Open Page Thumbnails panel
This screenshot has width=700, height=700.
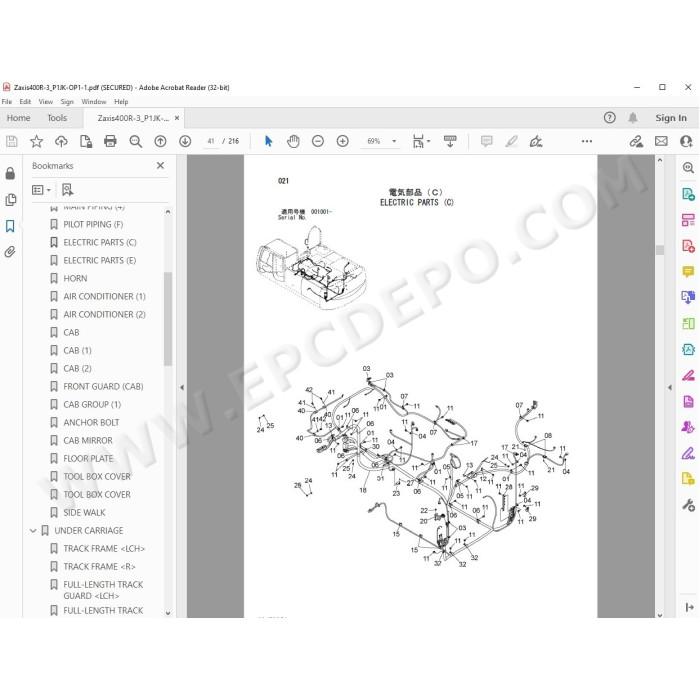(10, 200)
